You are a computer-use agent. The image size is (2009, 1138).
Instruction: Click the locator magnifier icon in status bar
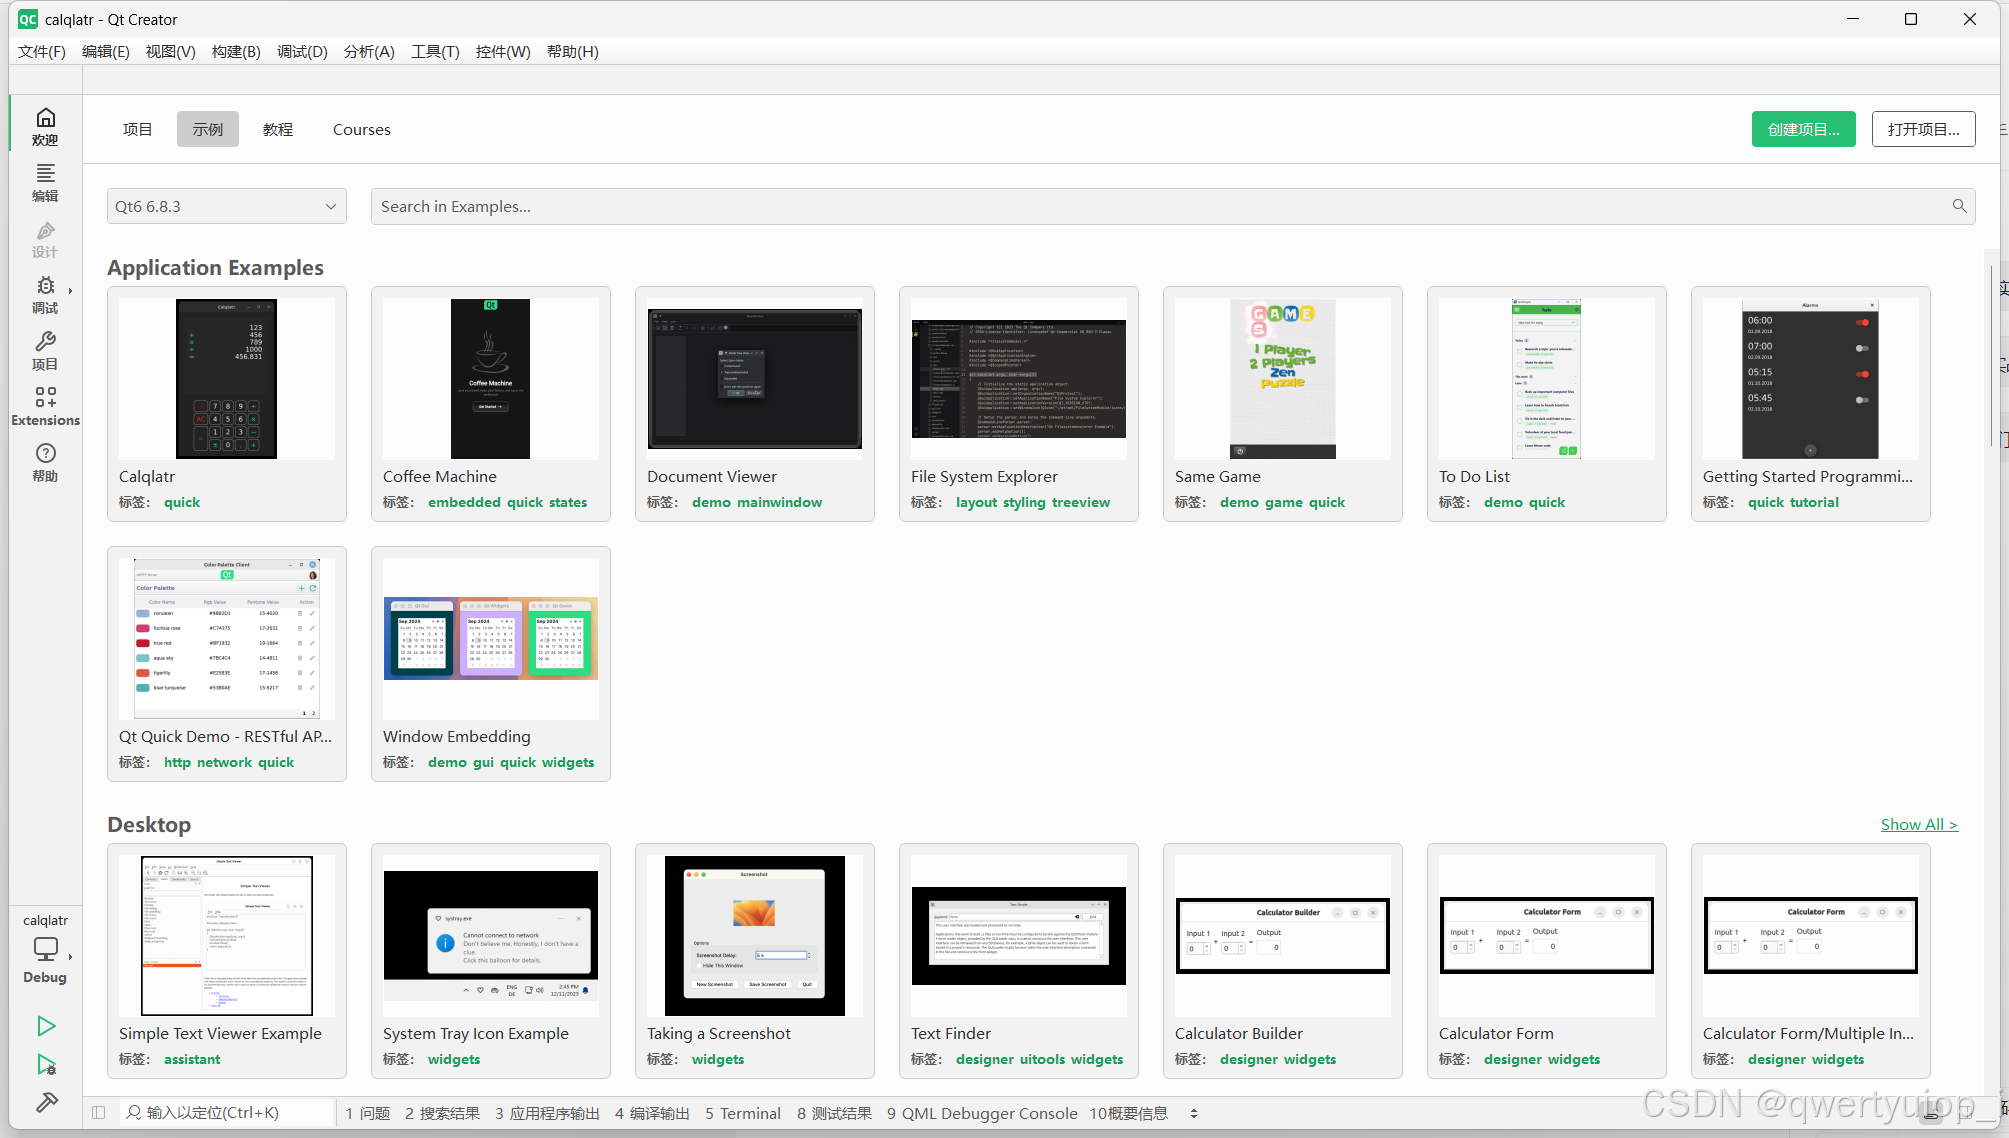[134, 1112]
